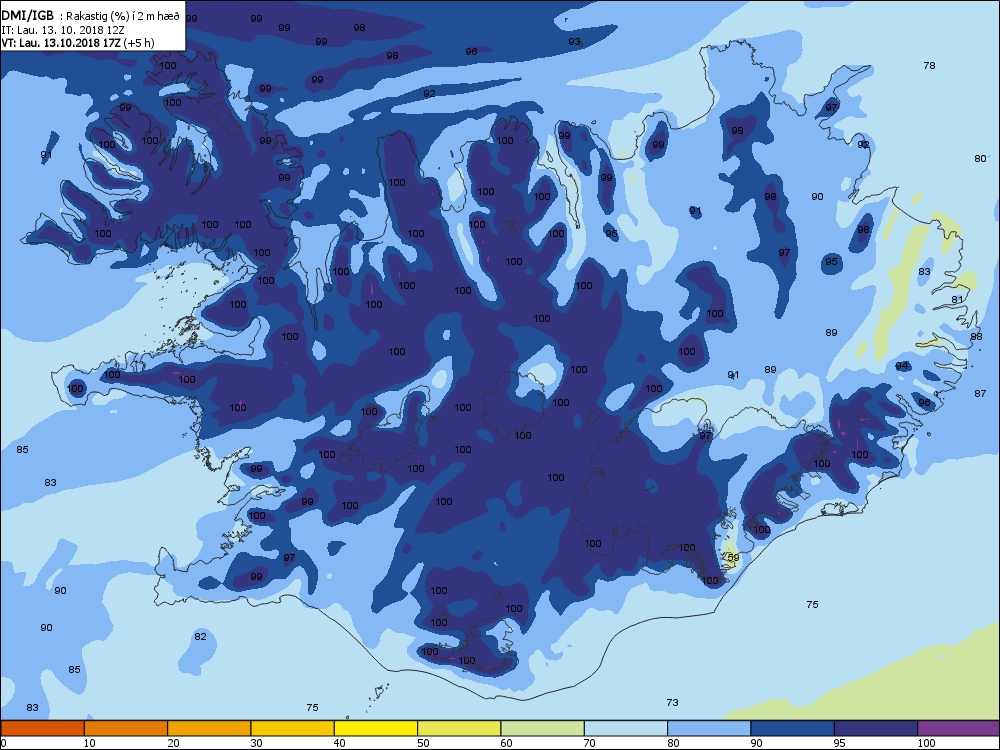Pick the navy 95–100 legend swatch
This screenshot has height=750, width=1000.
coord(876,728)
